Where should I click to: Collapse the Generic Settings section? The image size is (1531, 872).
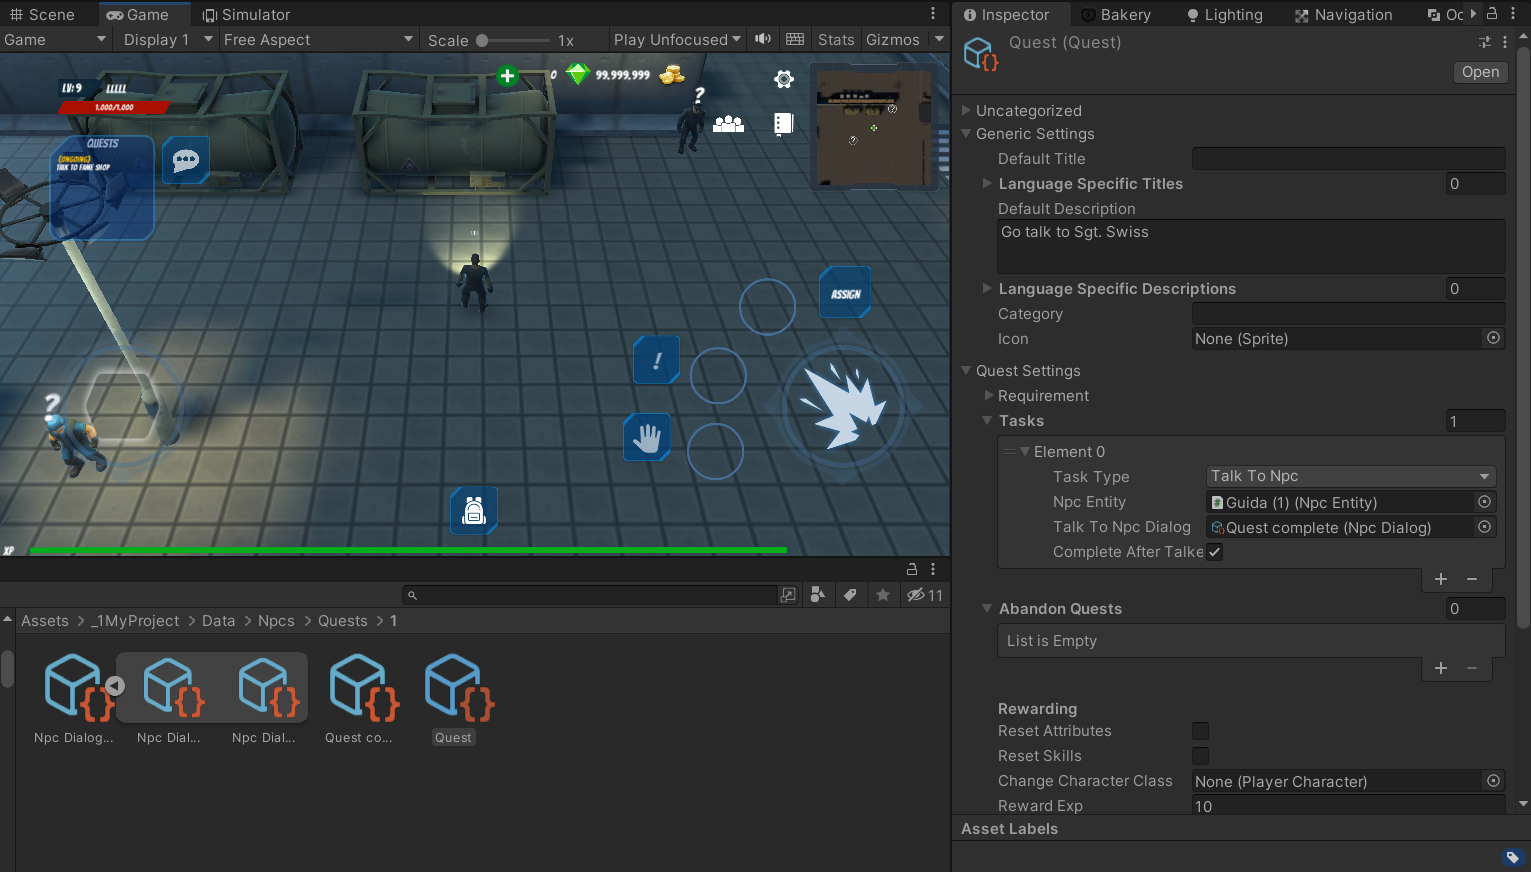966,133
